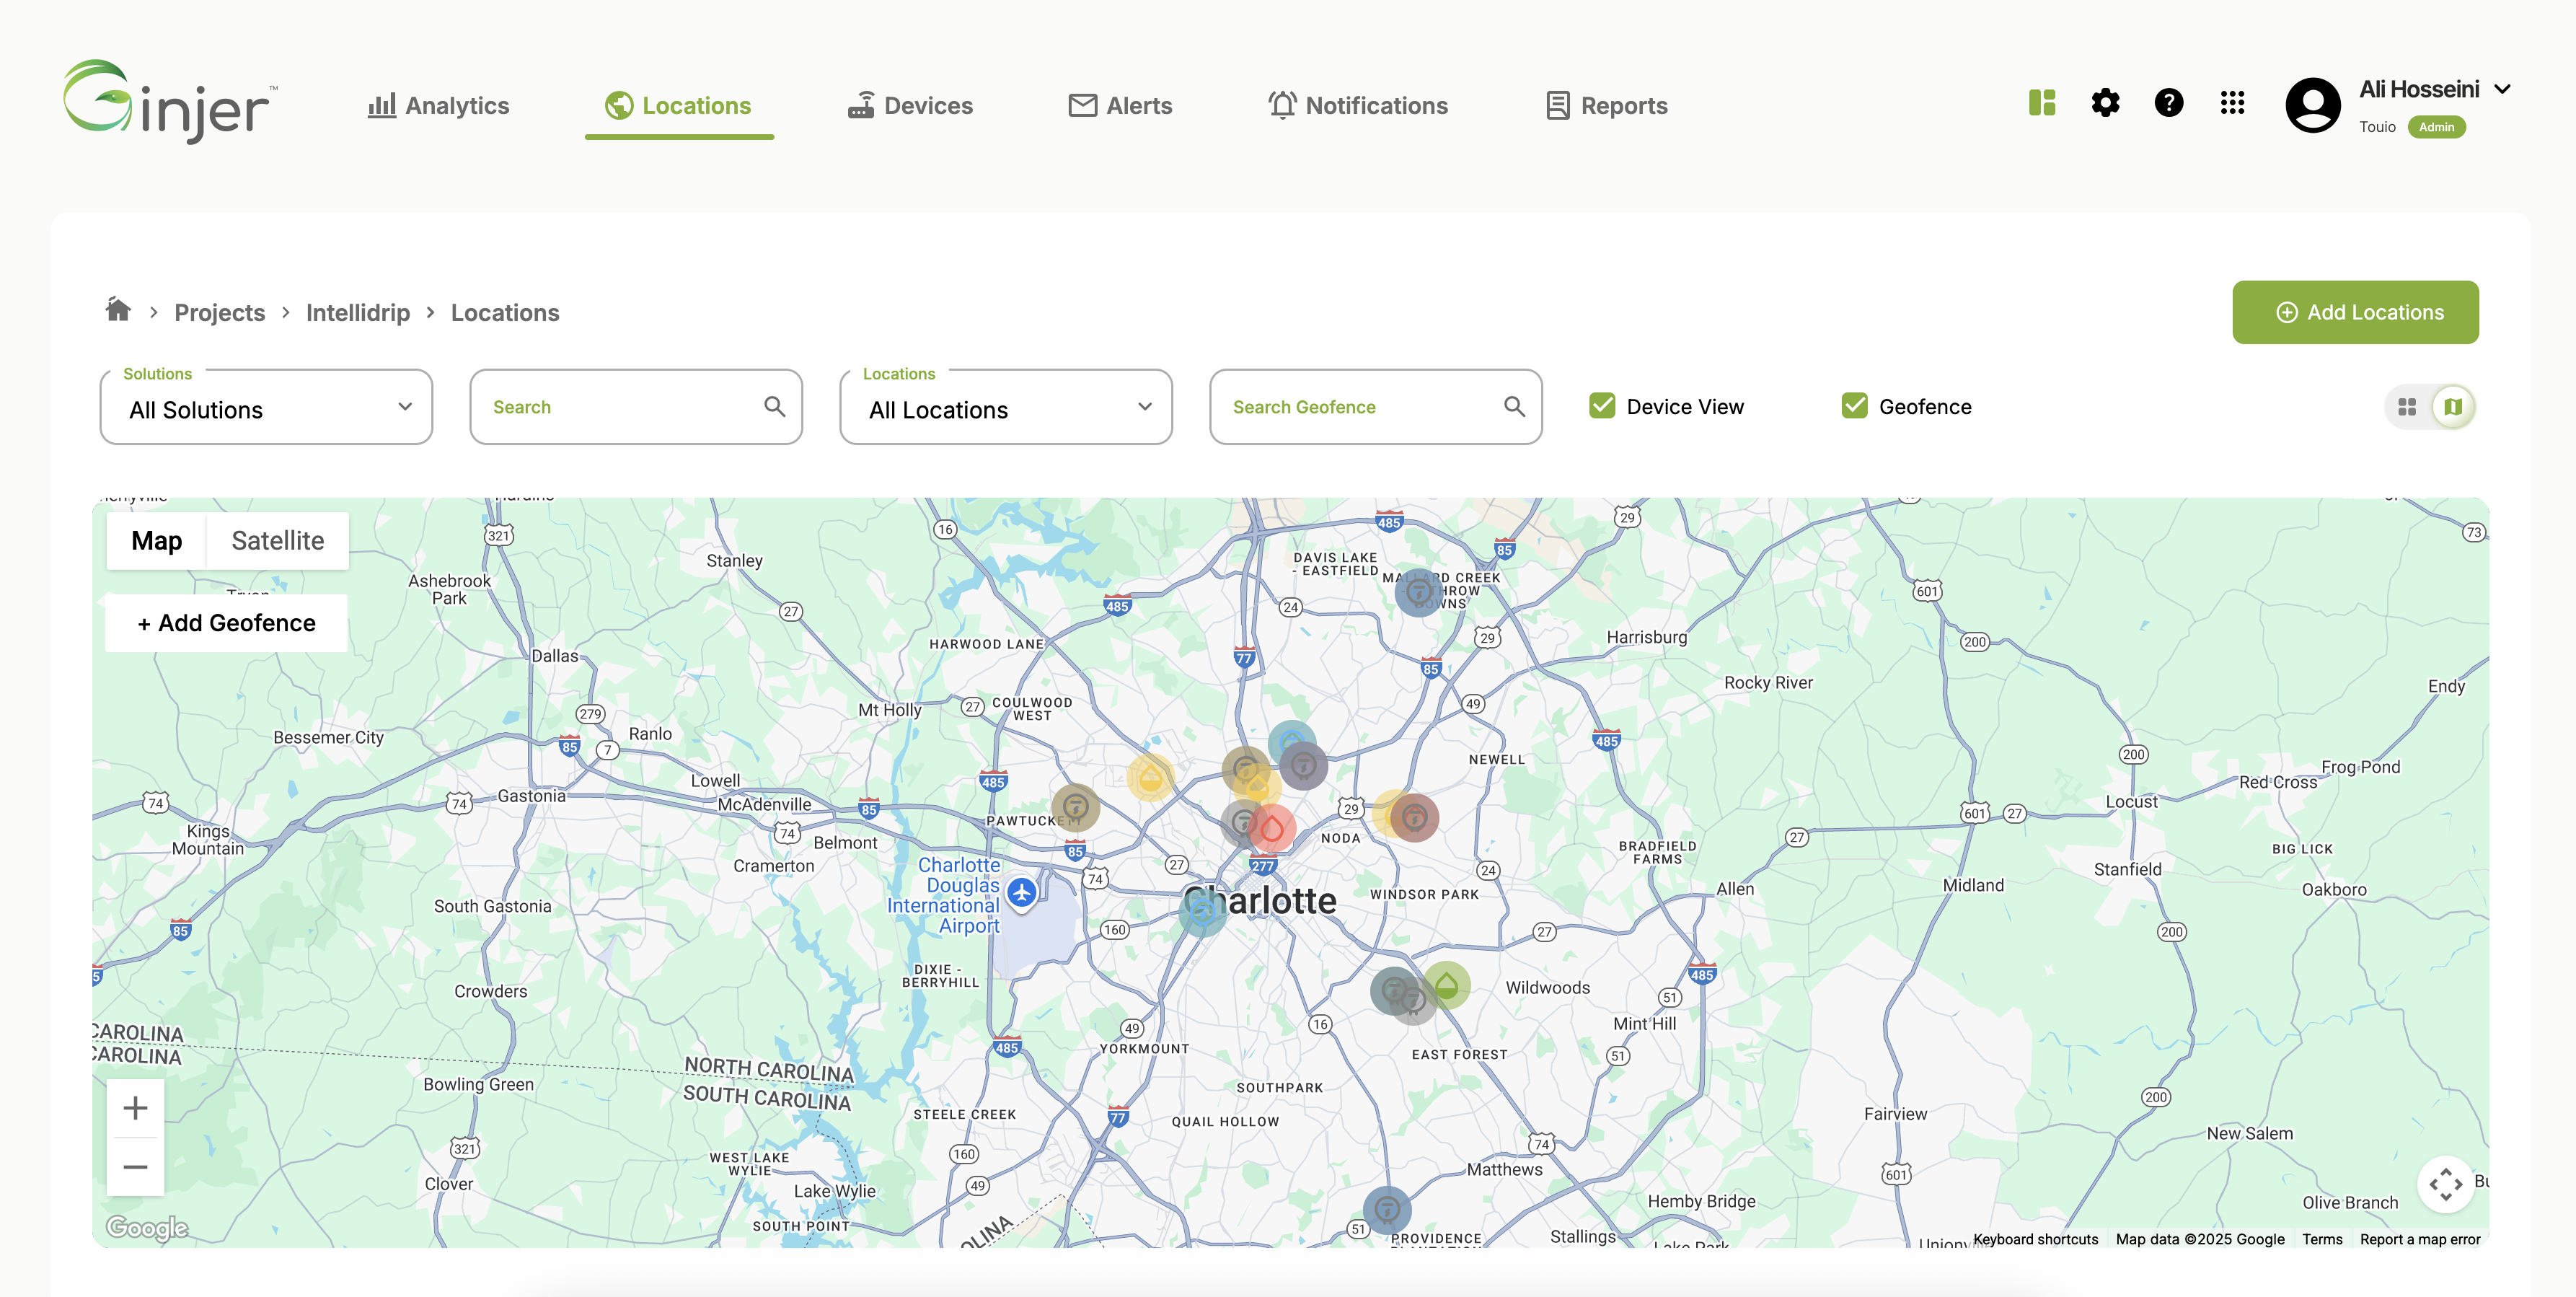Screen dimensions: 2576x1297
Task: Switch to grid view icon
Action: [x=2407, y=407]
